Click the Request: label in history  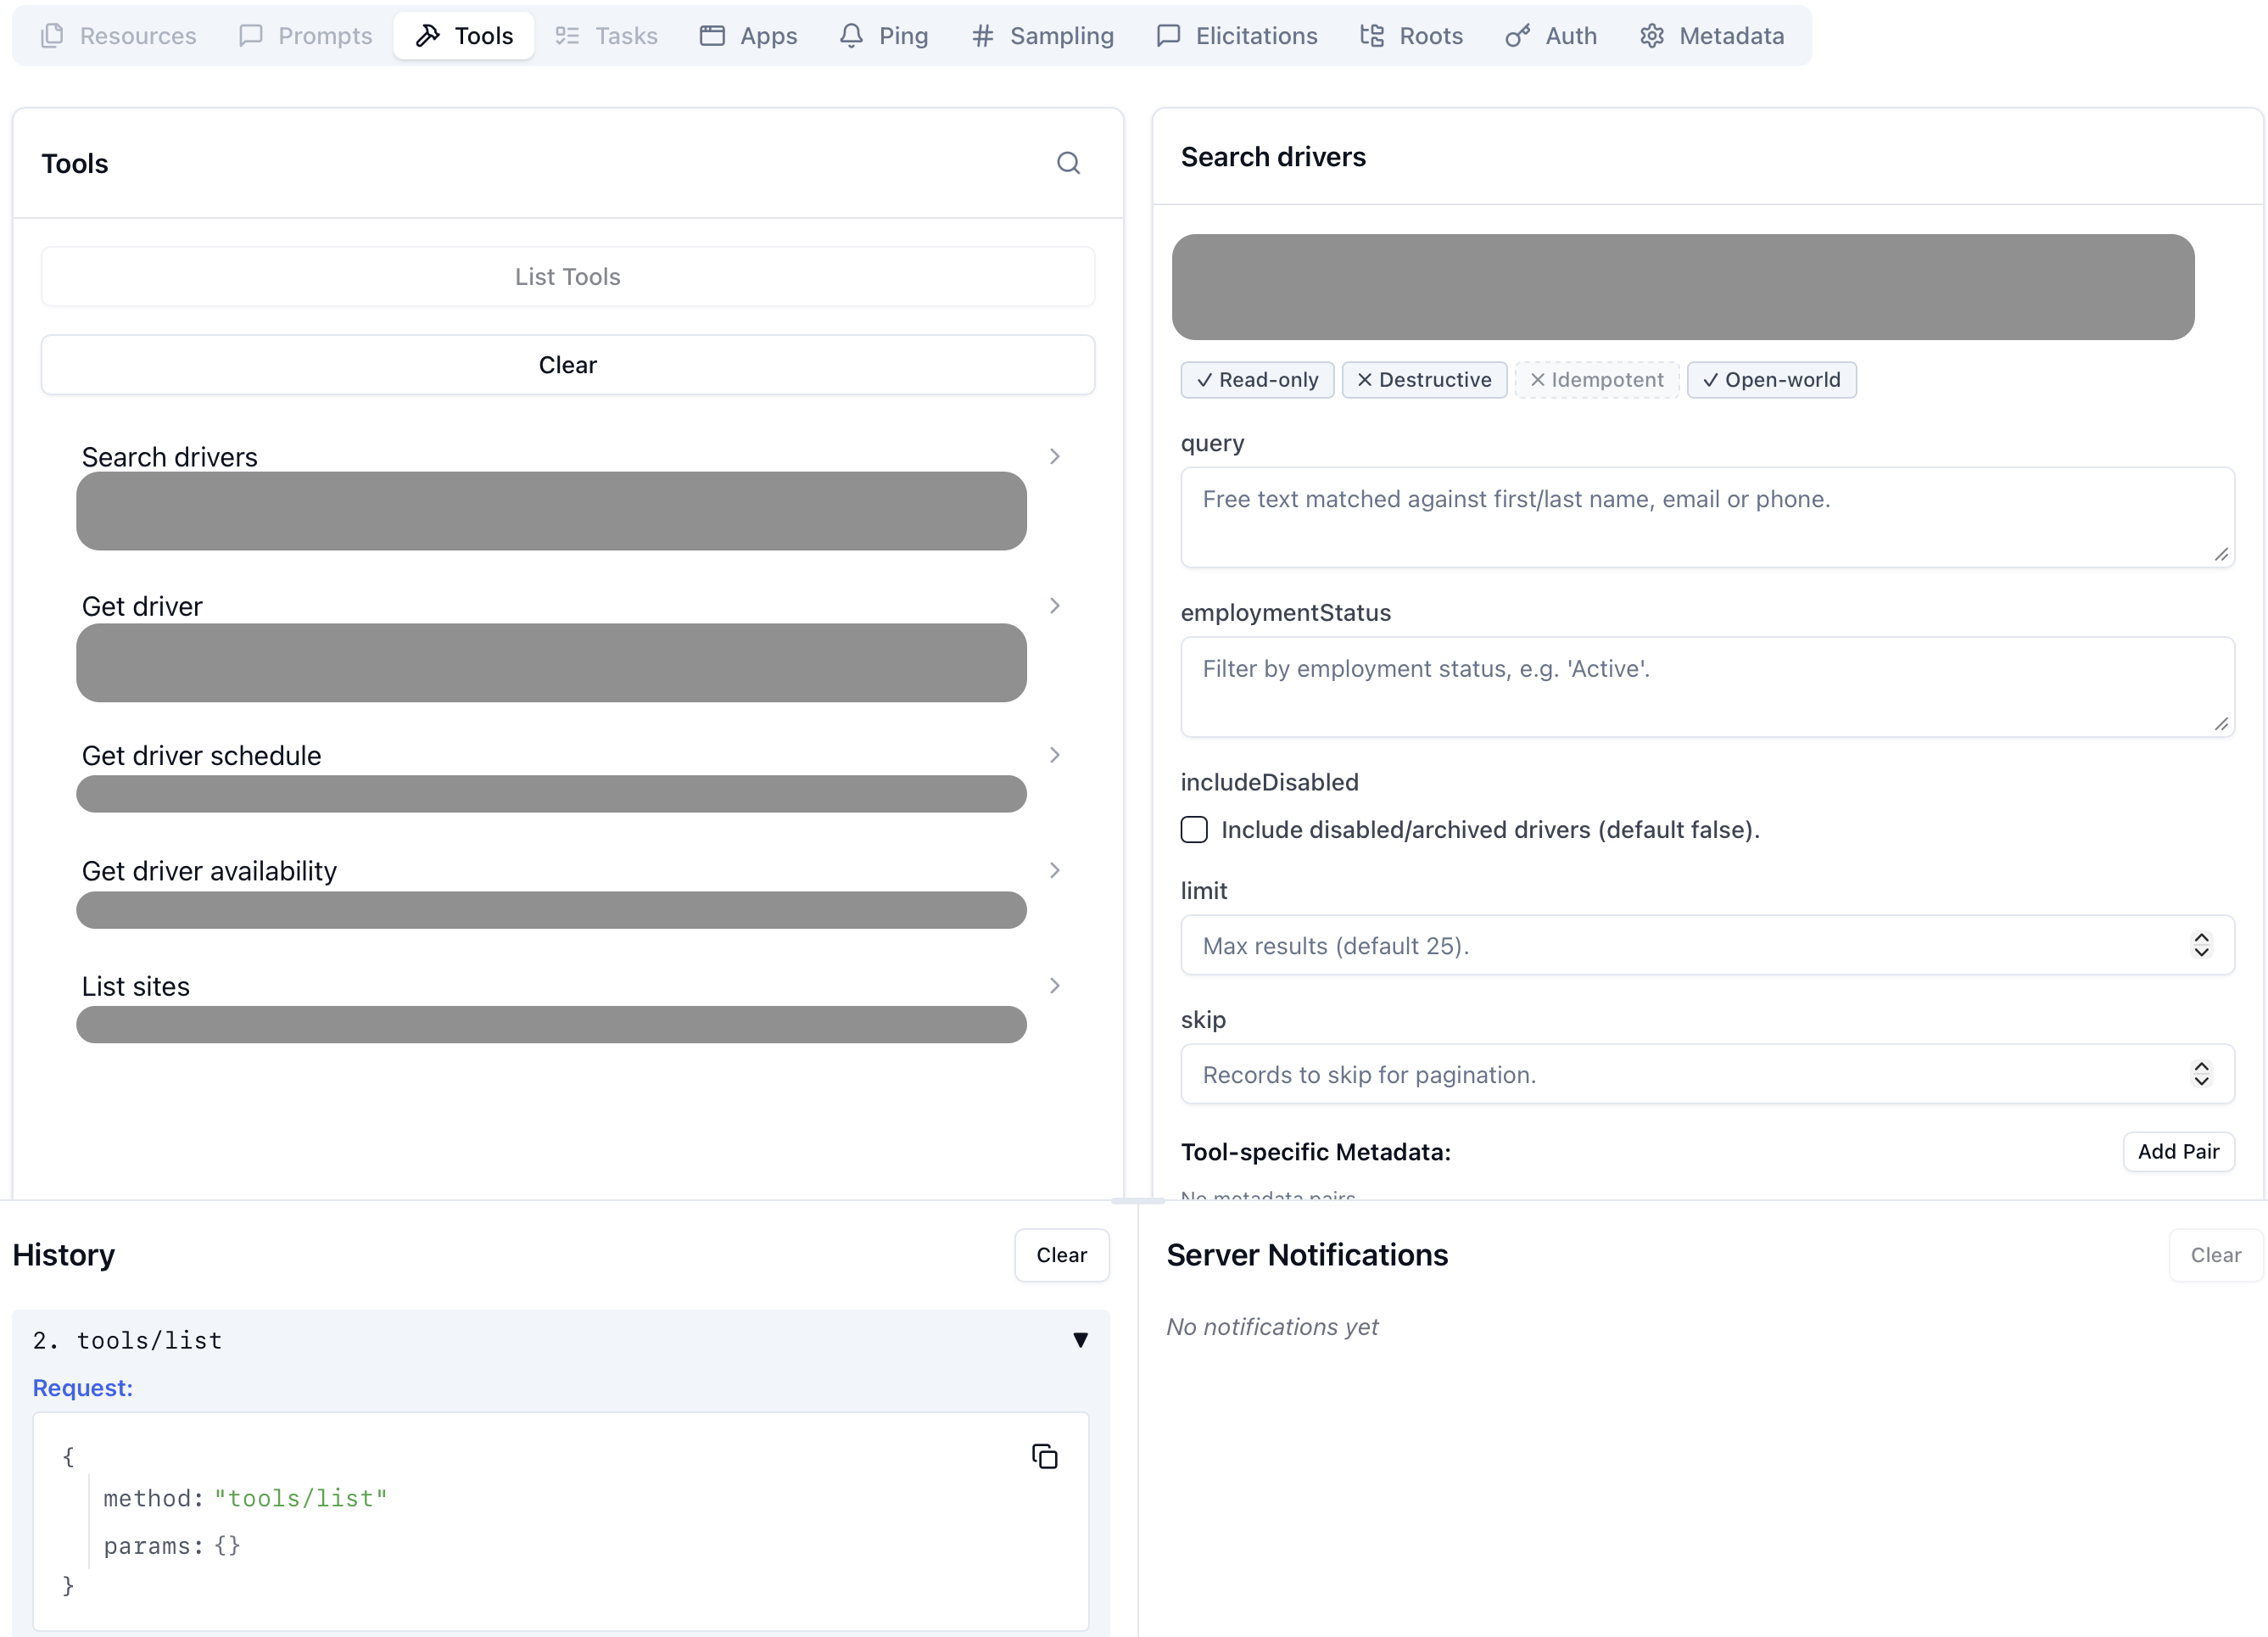click(82, 1388)
